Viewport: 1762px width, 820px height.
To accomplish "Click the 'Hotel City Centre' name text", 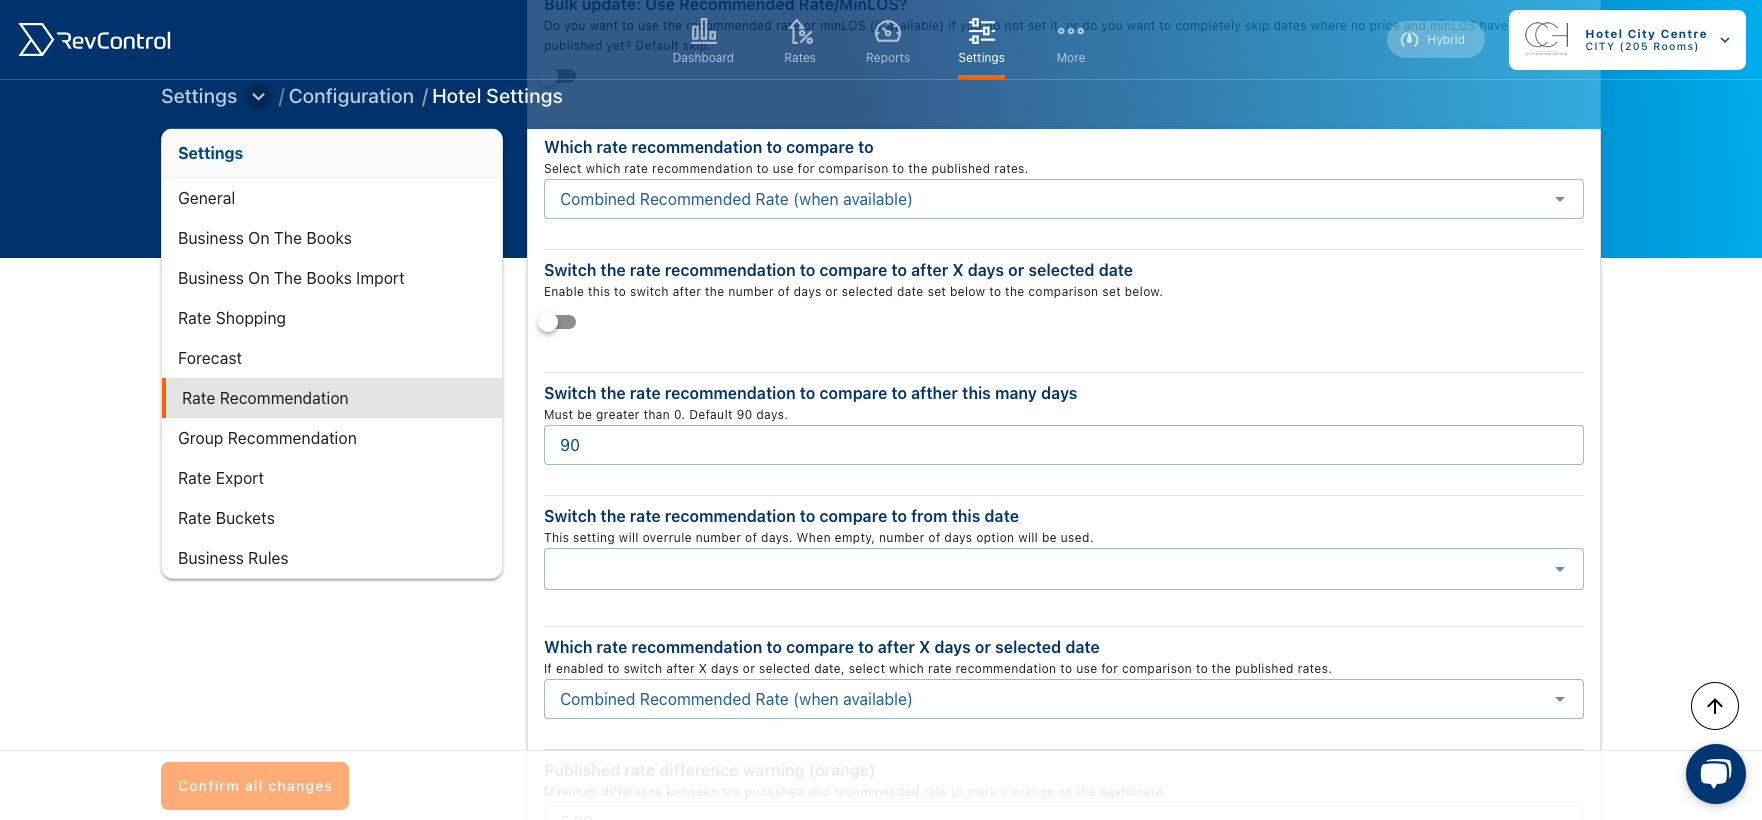I will 1646,34.
